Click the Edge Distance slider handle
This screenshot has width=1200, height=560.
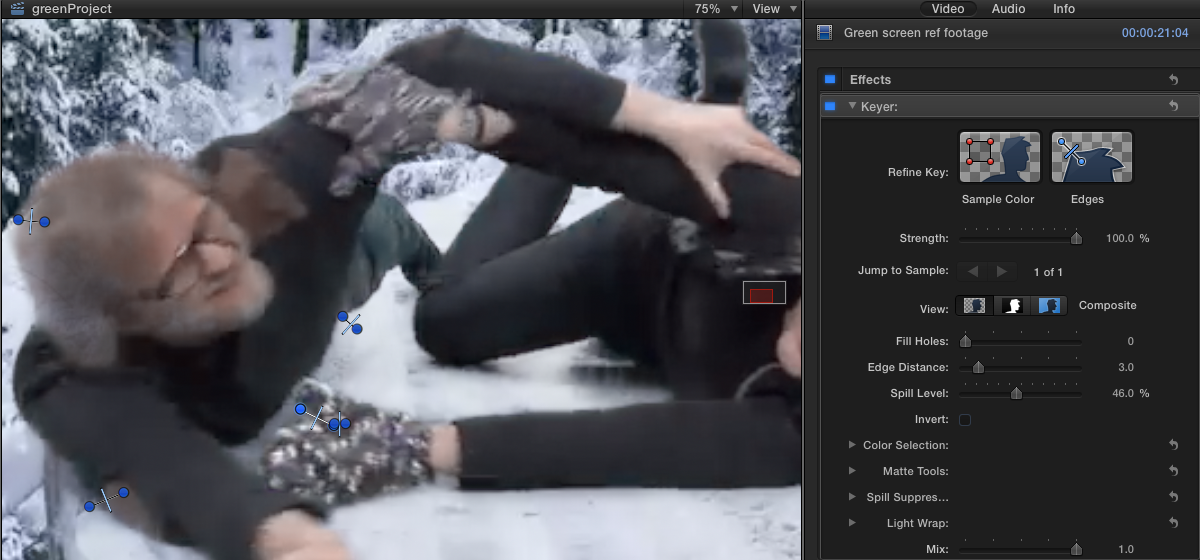(x=978, y=367)
